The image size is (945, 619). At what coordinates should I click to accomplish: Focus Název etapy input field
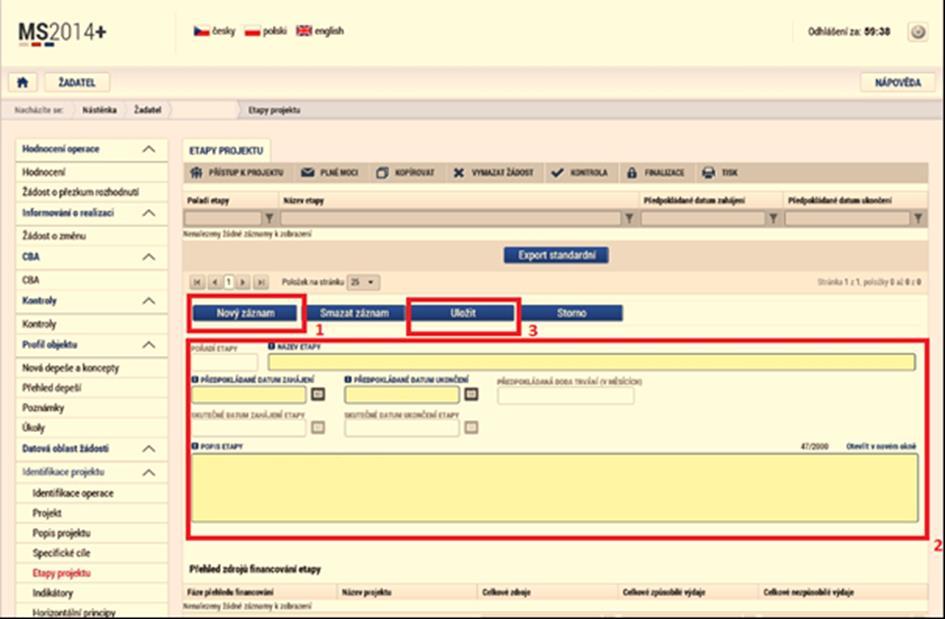[x=591, y=362]
